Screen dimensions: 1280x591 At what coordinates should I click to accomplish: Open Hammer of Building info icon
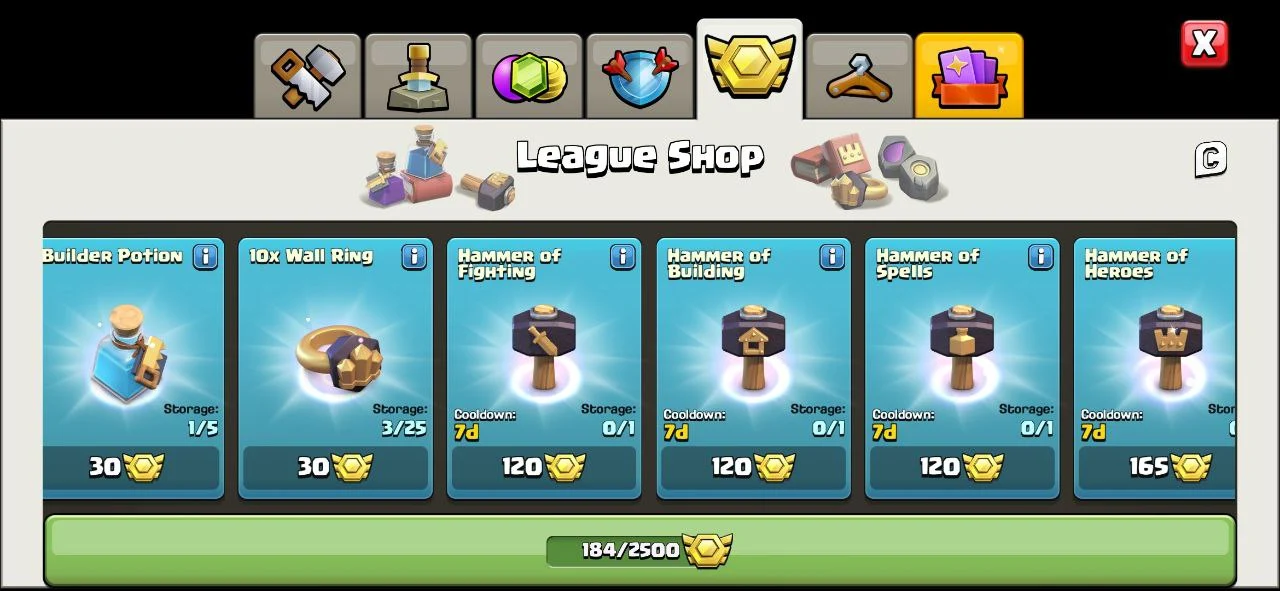(x=832, y=256)
